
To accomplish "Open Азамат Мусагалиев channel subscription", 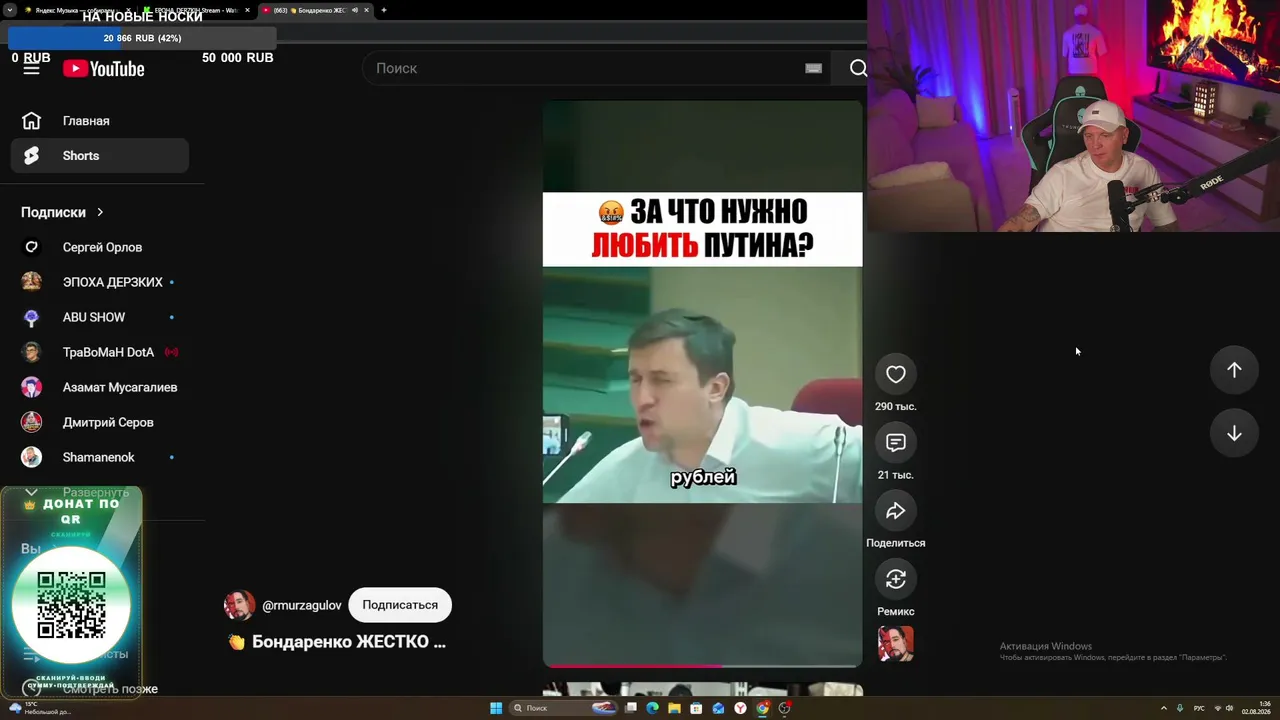I will 100,387.
